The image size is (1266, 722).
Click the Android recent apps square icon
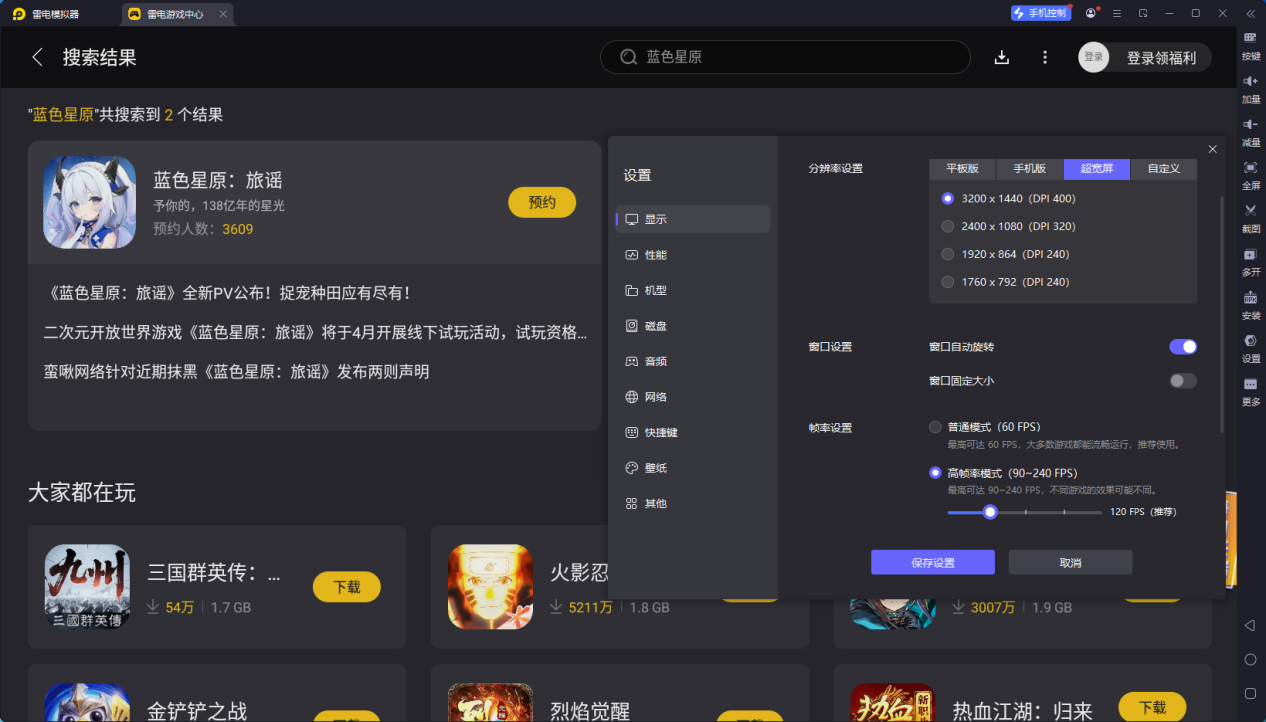coord(1250,693)
